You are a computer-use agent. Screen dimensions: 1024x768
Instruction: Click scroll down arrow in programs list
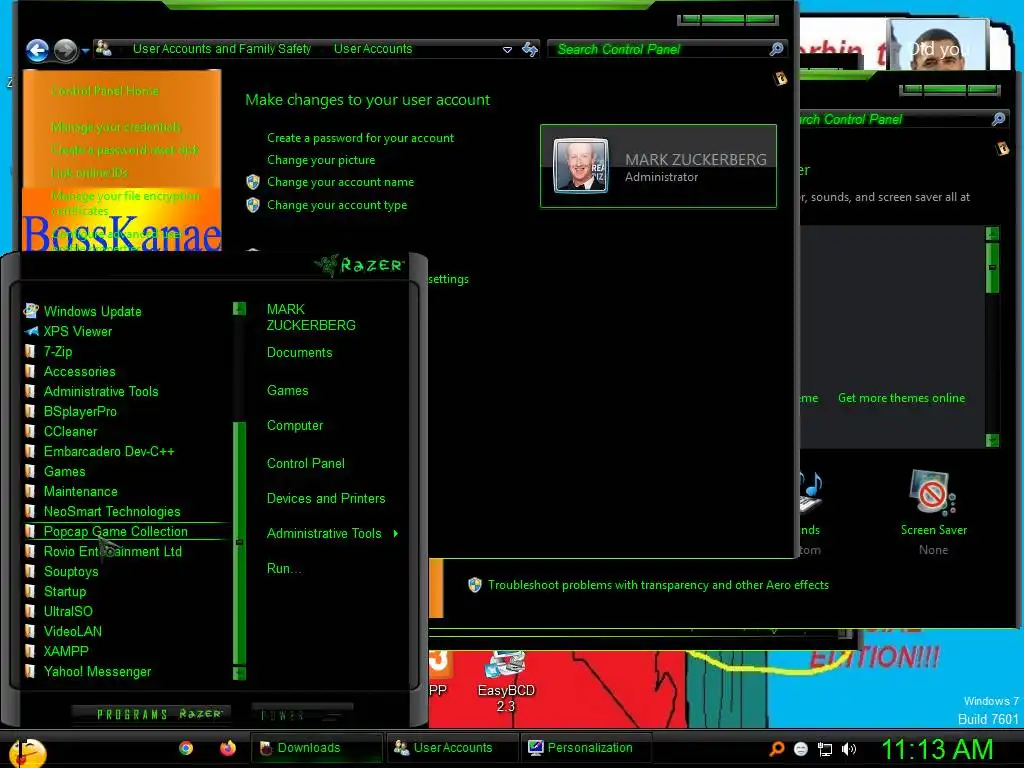(240, 673)
